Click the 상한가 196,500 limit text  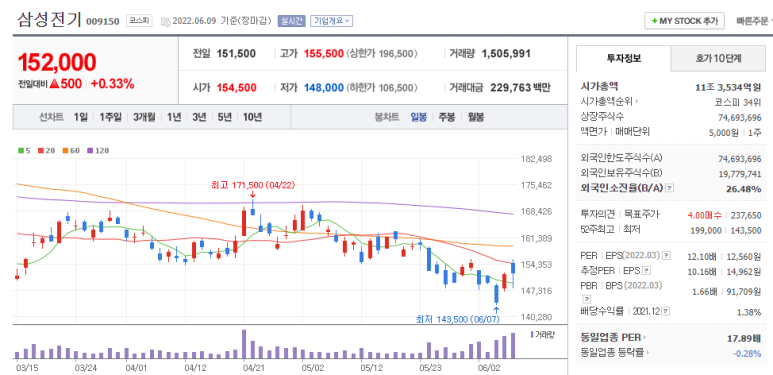tap(382, 53)
